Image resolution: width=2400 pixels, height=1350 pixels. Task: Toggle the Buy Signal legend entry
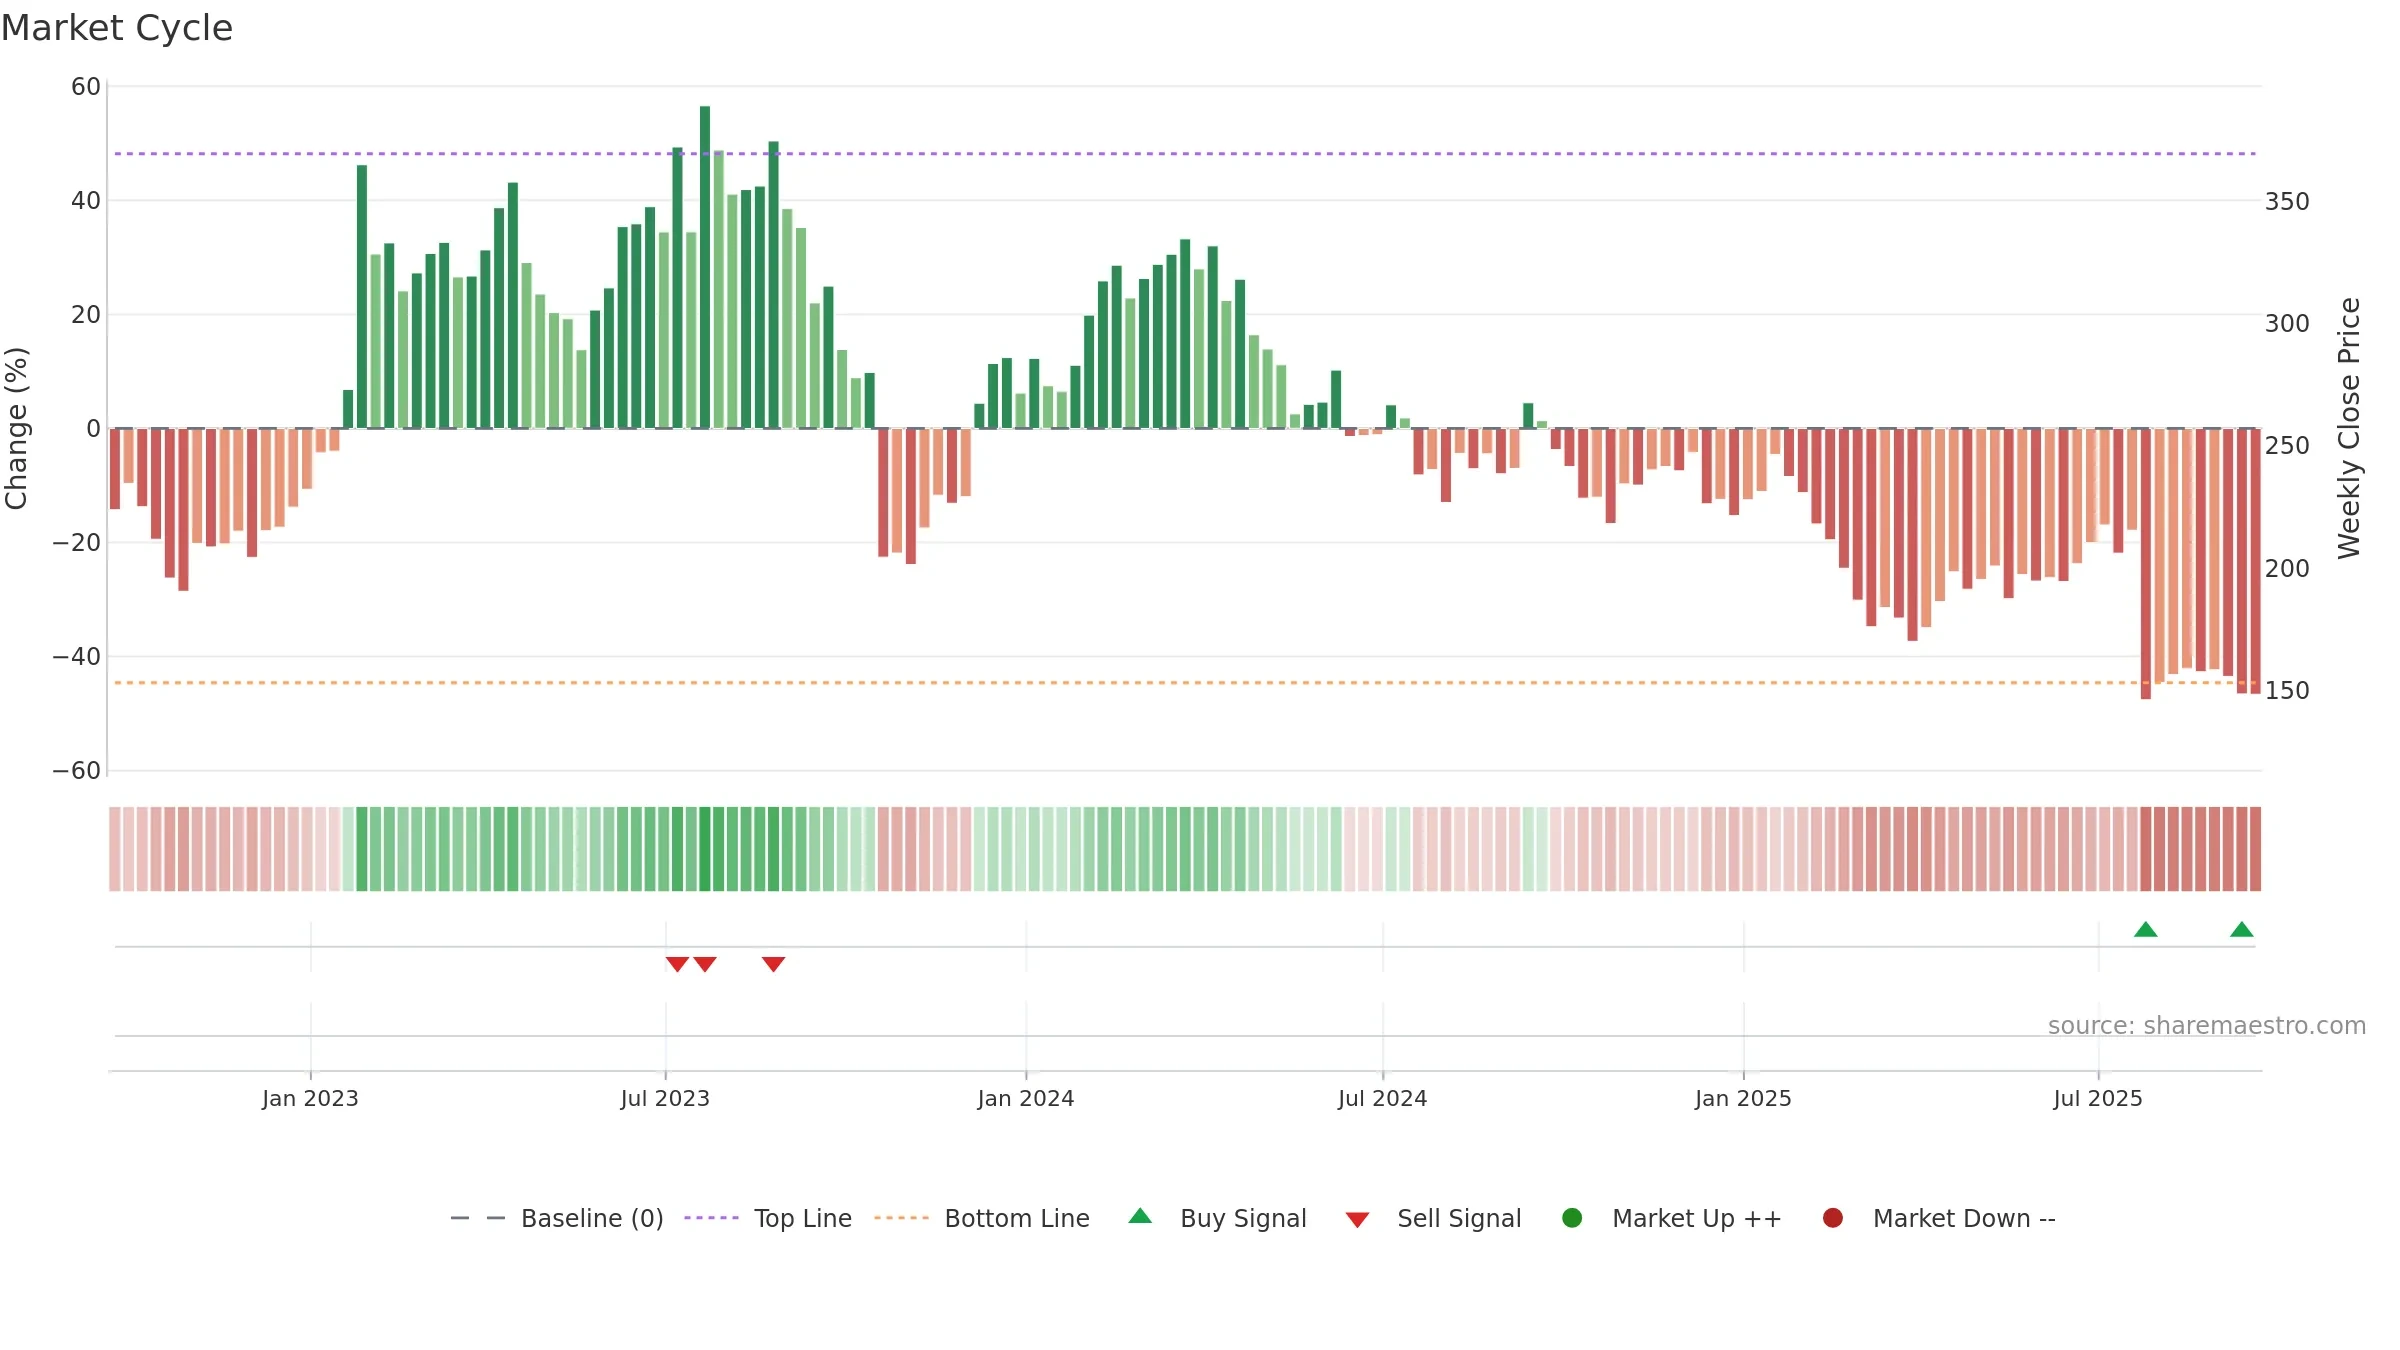click(1217, 1218)
